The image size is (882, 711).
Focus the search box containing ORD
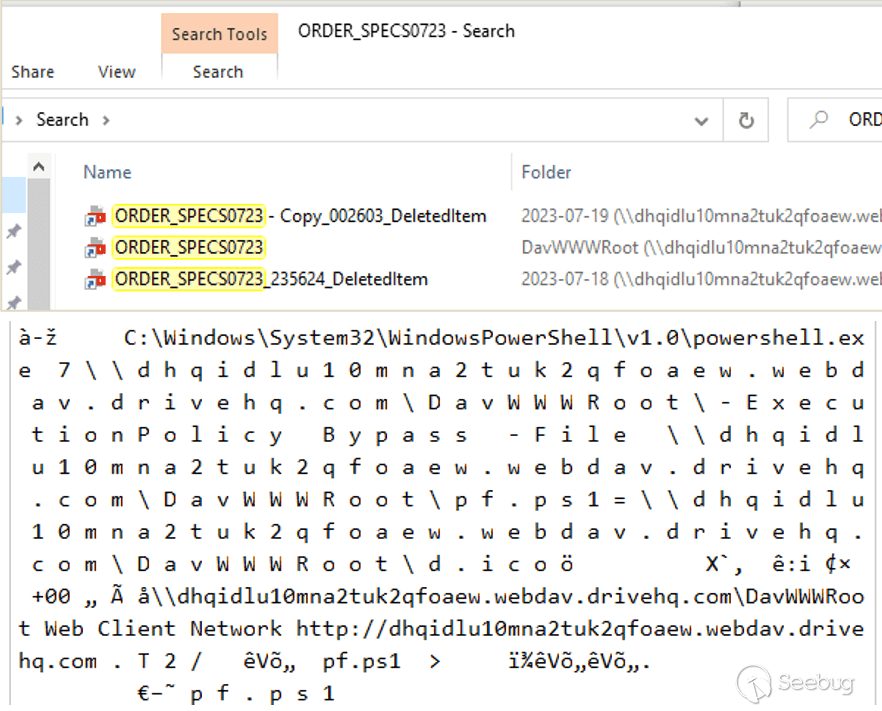[835, 120]
